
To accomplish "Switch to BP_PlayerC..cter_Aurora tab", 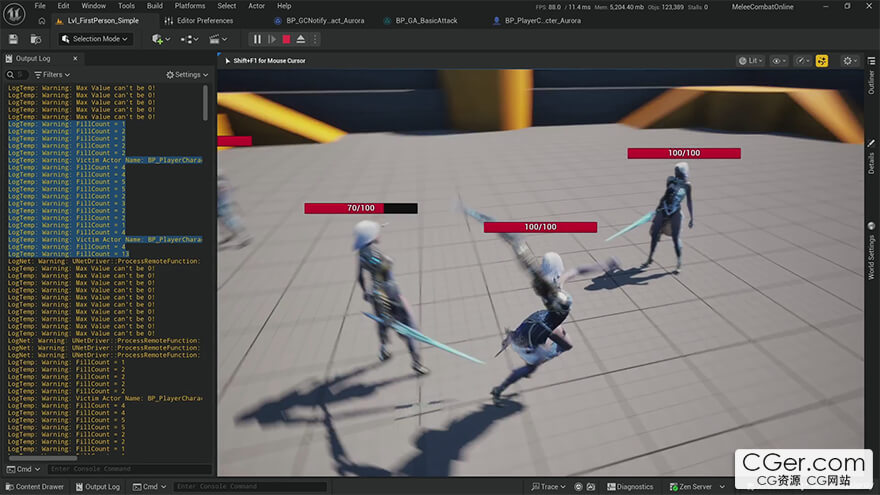I will 537,21.
